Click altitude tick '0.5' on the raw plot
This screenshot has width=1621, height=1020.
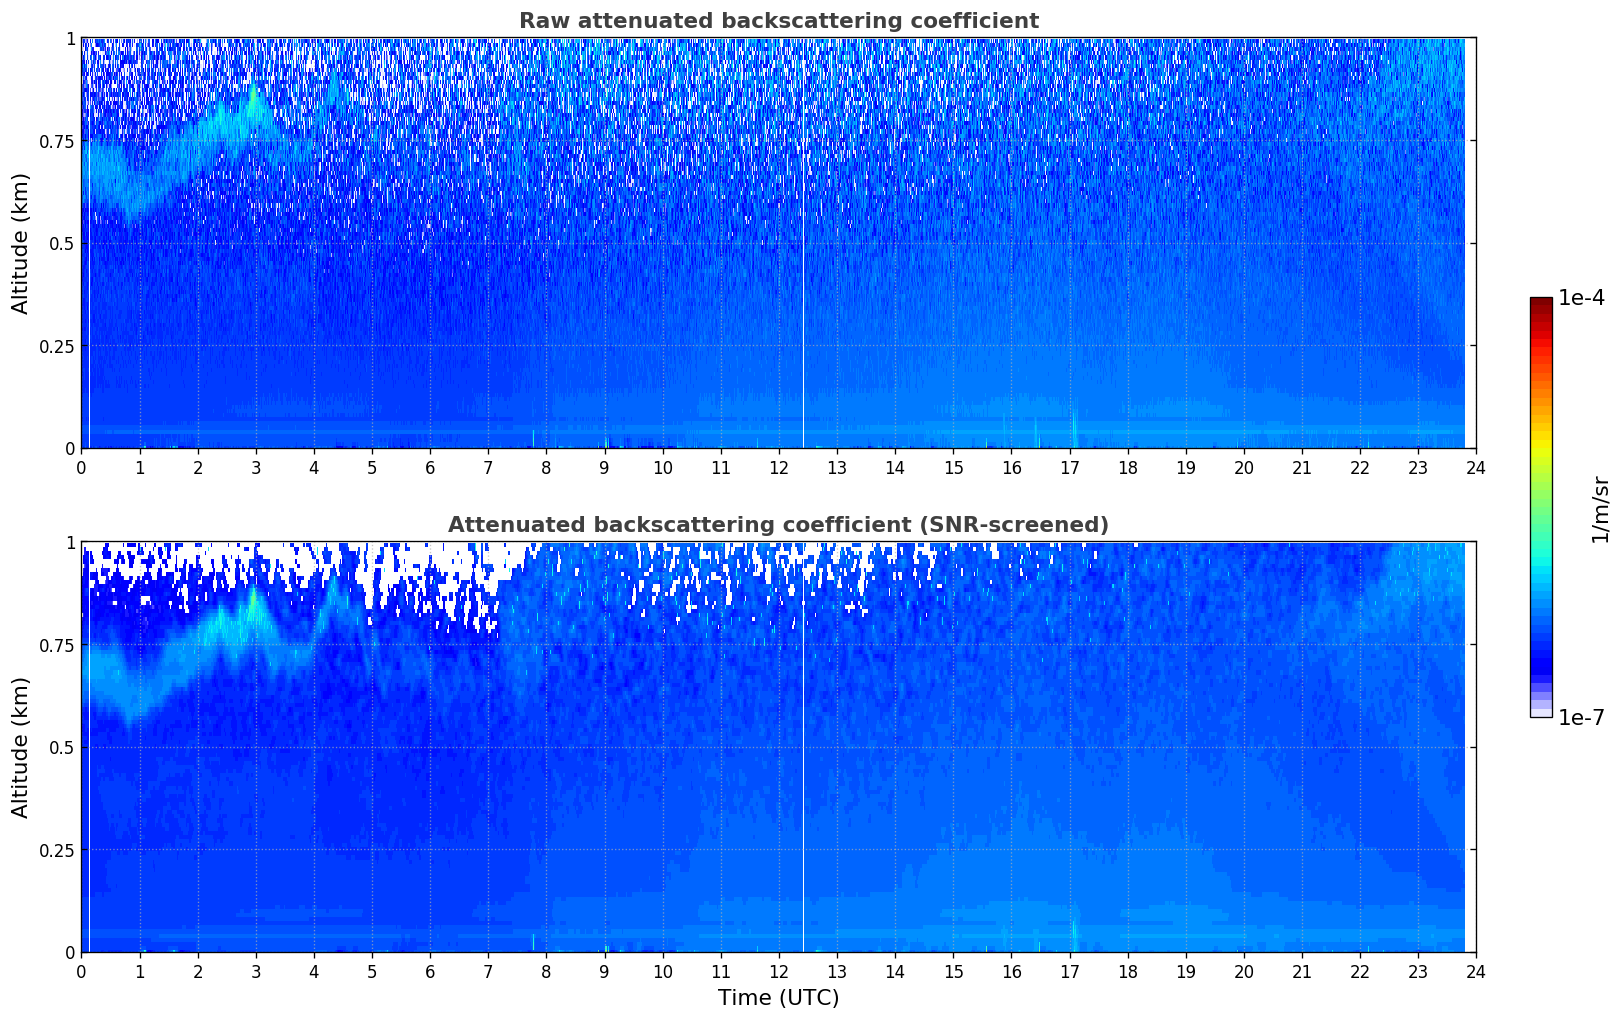62,243
